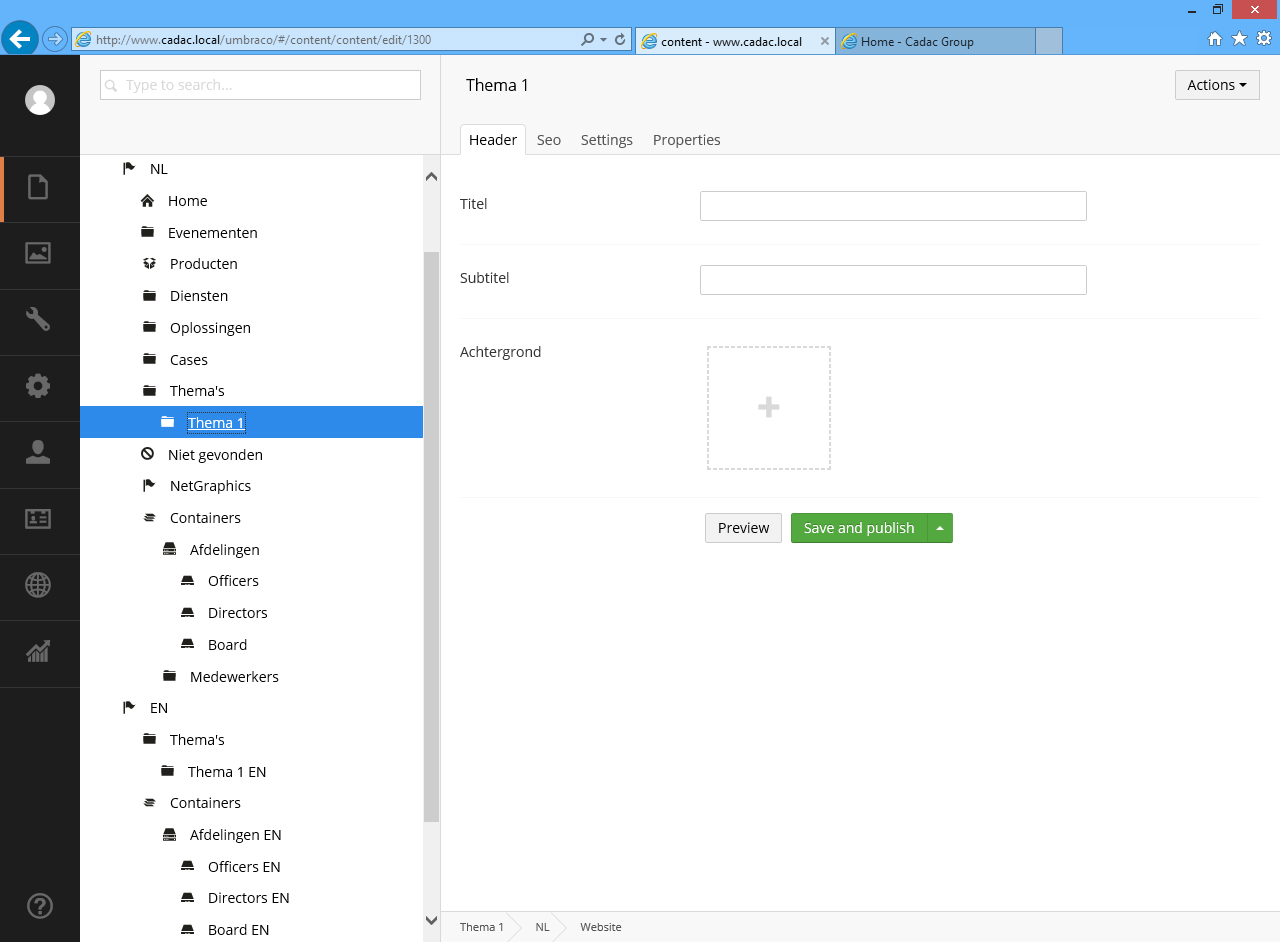This screenshot has width=1280, height=942.
Task: Open the Settings wrench section icon
Action: coord(38,320)
